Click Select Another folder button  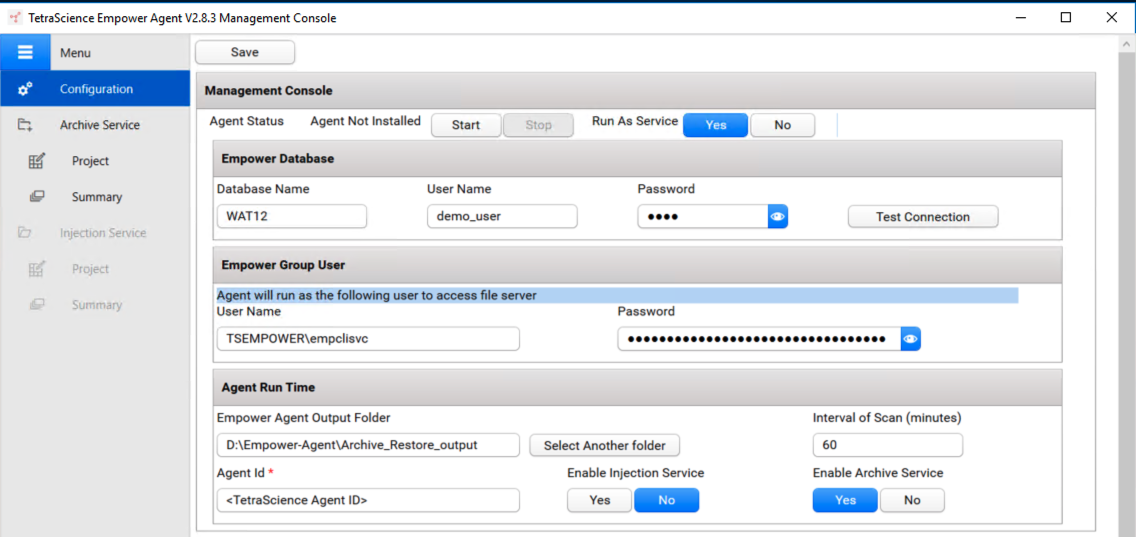(x=604, y=445)
